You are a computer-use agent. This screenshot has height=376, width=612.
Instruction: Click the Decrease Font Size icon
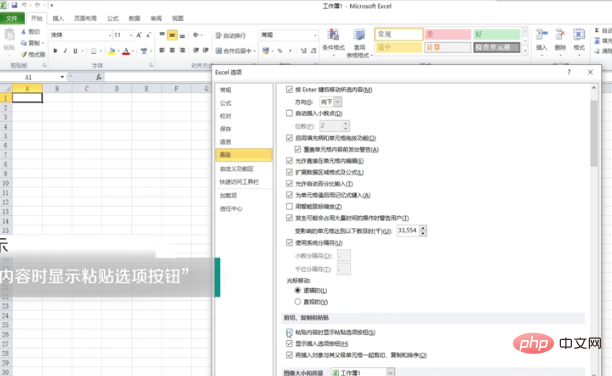(148, 35)
